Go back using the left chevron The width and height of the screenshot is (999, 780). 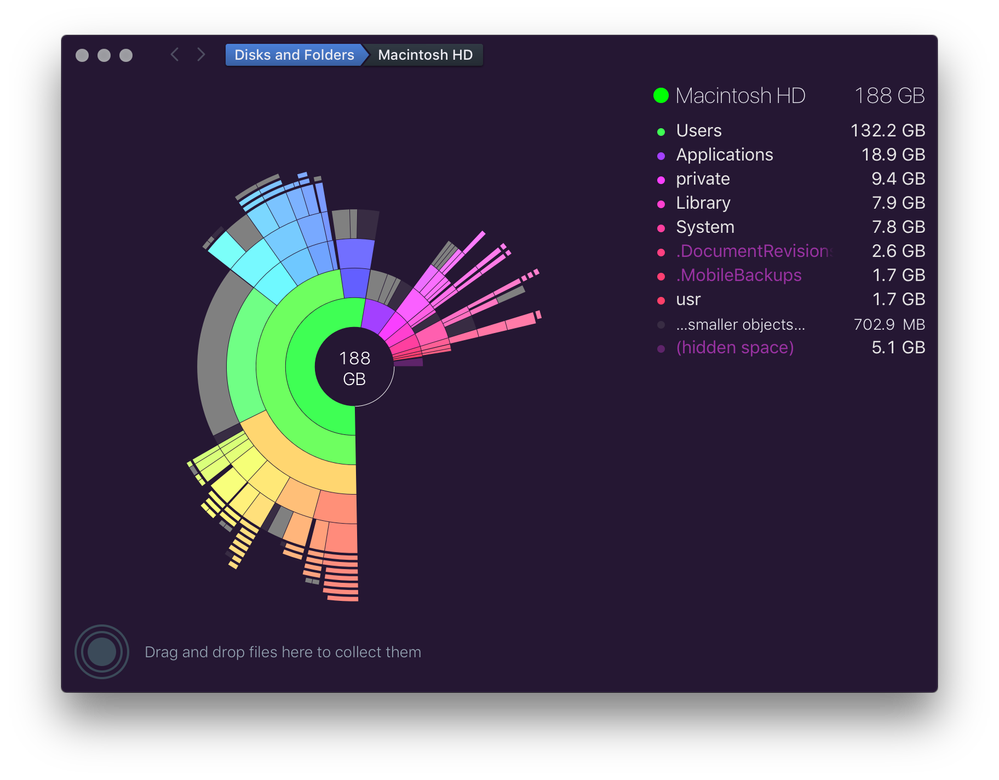coord(175,55)
